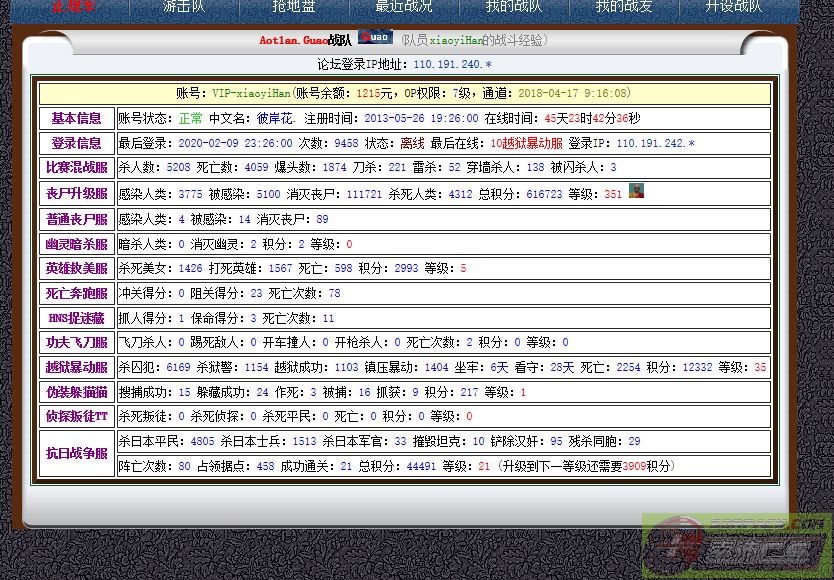Click the hide-and-seek score 217
The image size is (834, 580).
click(469, 392)
